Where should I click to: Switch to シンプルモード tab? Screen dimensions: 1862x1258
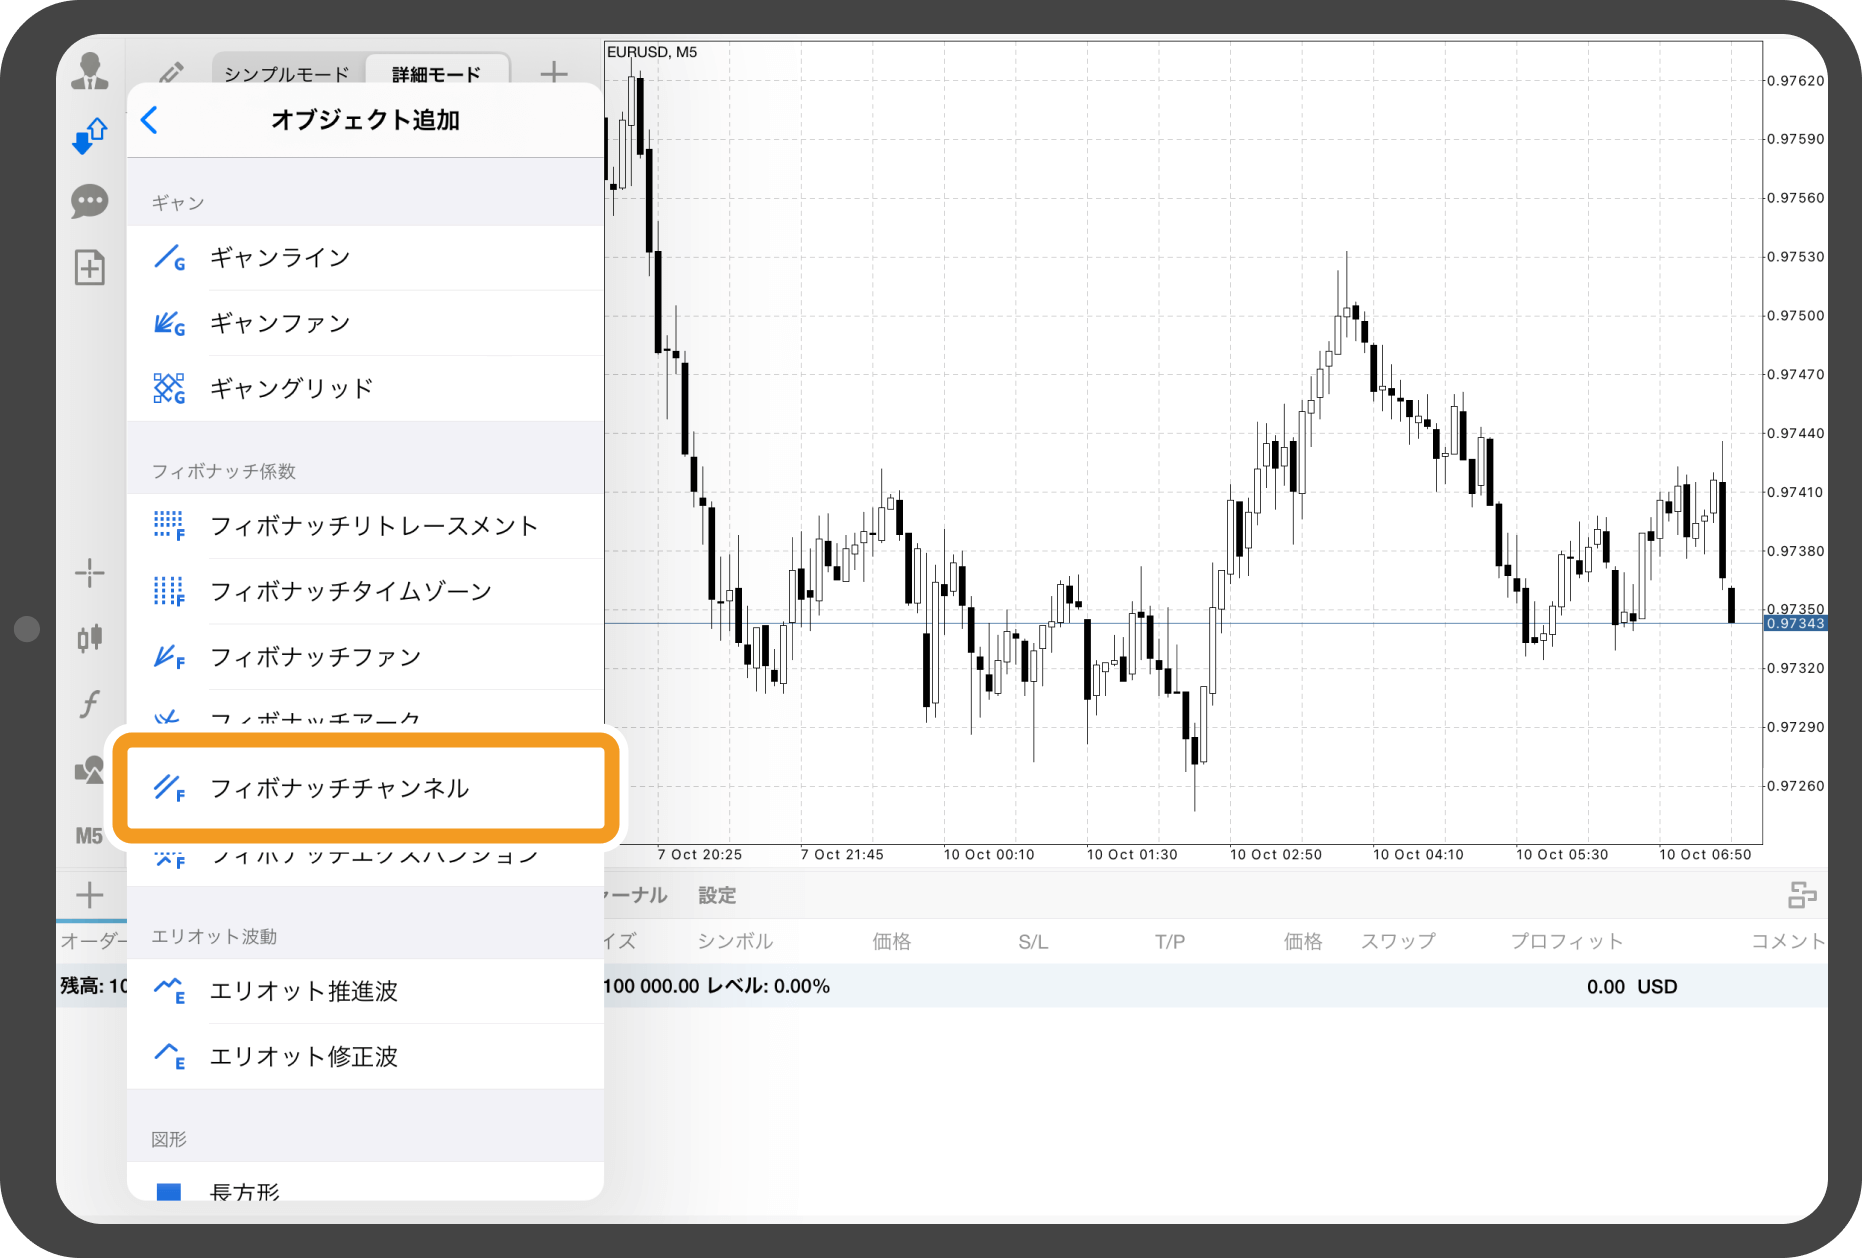(286, 72)
